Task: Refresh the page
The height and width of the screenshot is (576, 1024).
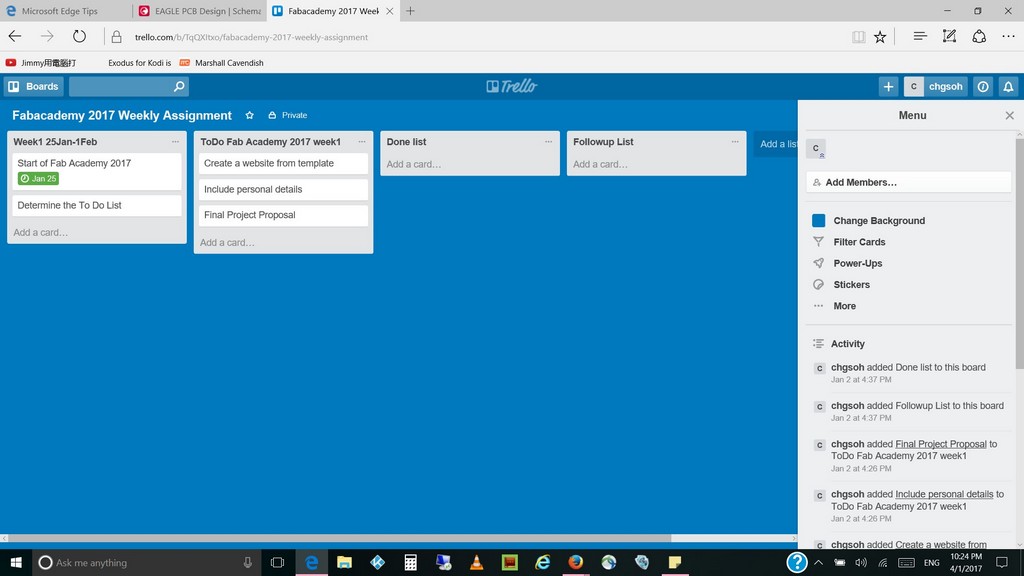Action: 79,37
